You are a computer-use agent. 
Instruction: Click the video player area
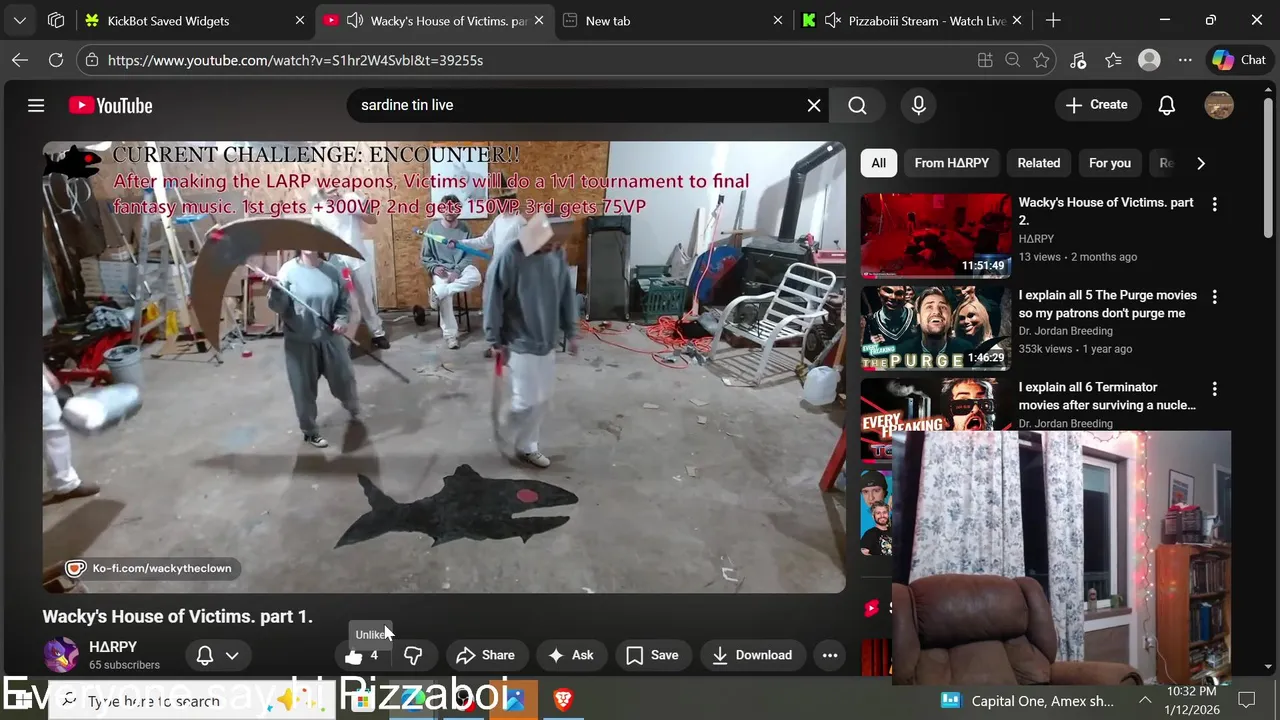coord(444,367)
